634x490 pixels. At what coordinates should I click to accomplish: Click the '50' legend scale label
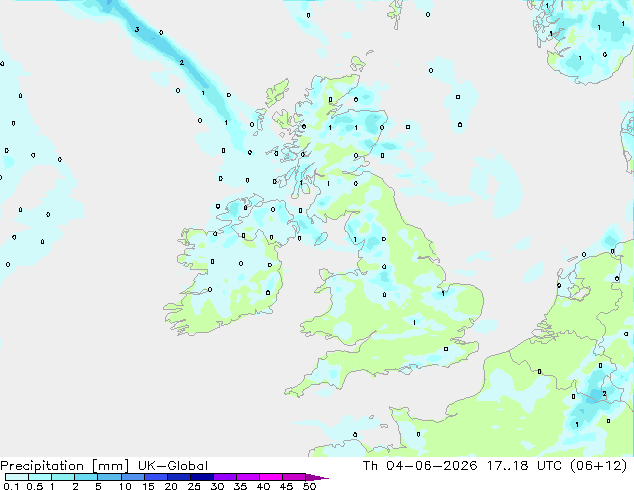point(309,486)
